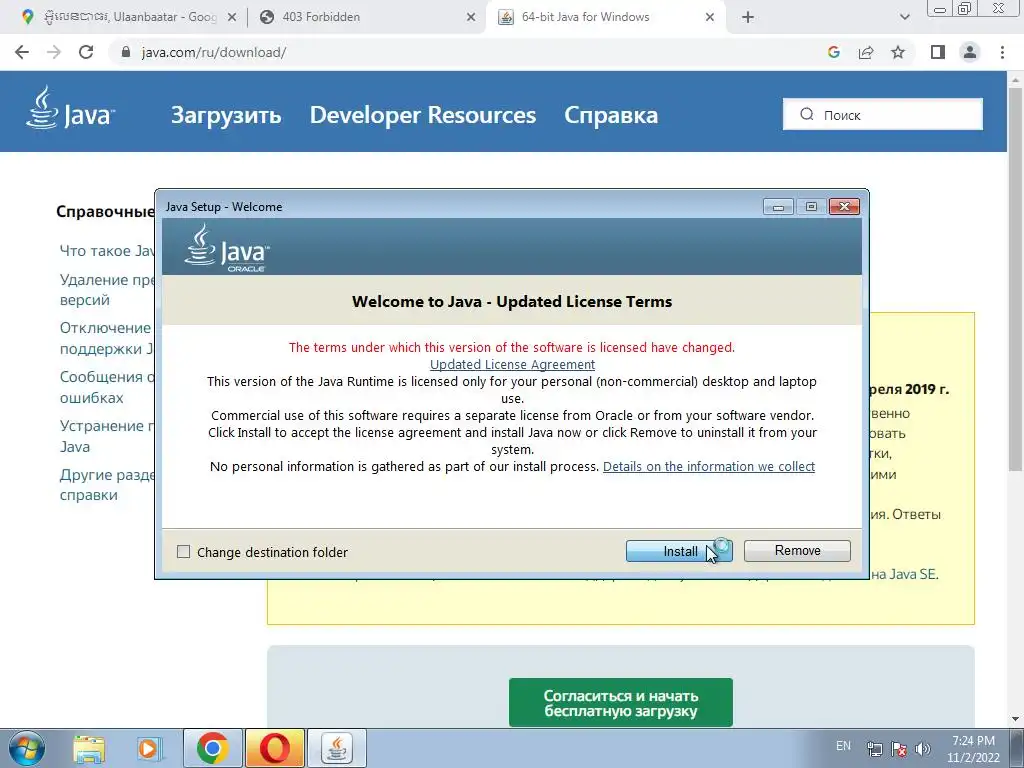The image size is (1024, 768).
Task: Click the Java logo in site header
Action: (x=71, y=108)
